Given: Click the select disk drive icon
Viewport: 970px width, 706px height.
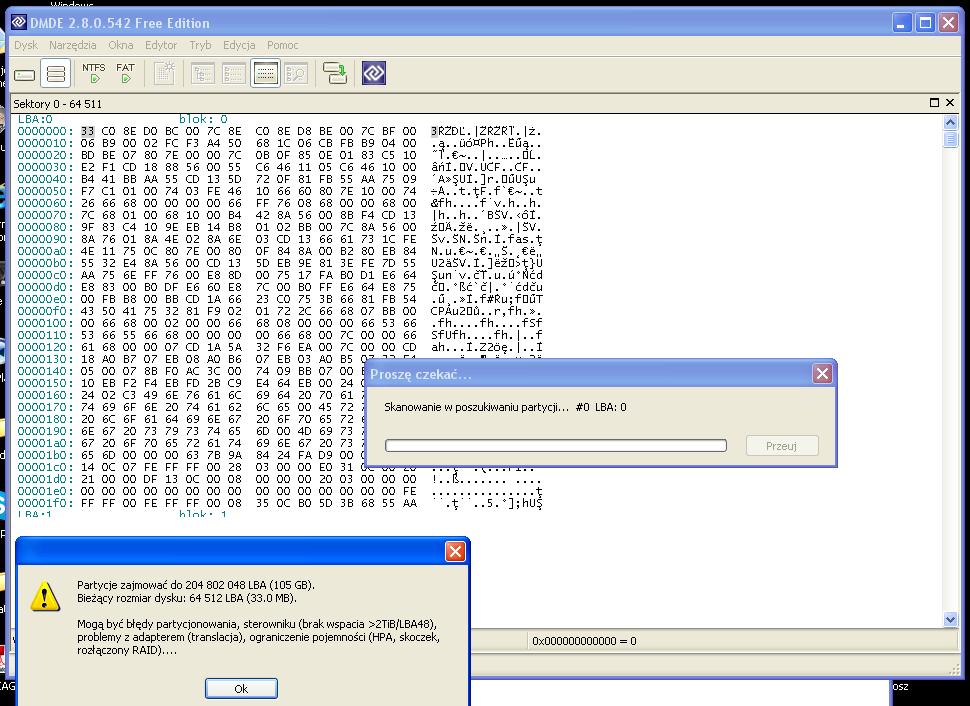Looking at the screenshot, I should click(25, 74).
